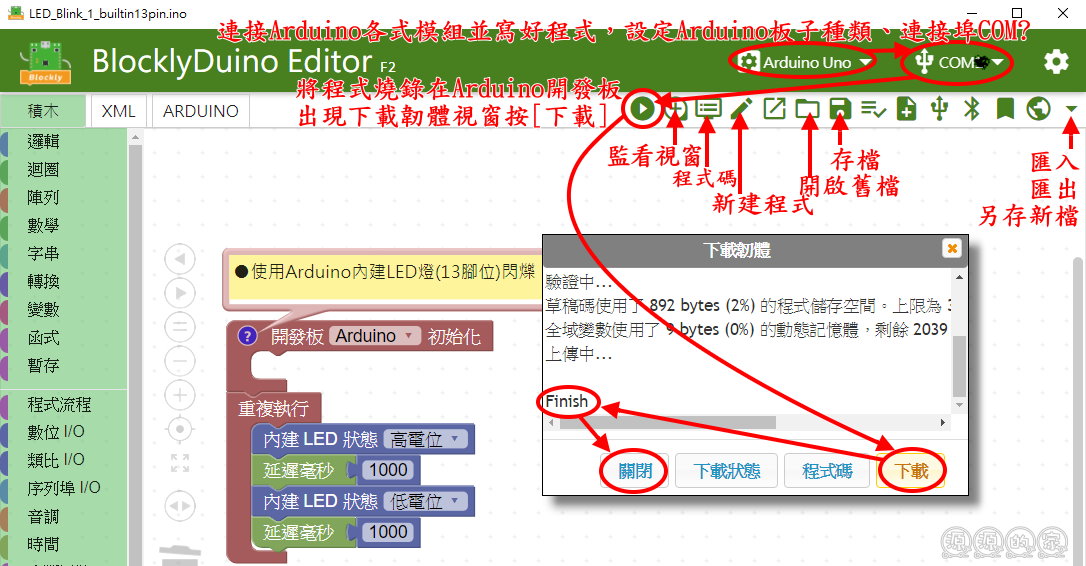This screenshot has width=1086, height=566.
Task: Click the checklist lines icon in toolbar
Action: tap(873, 109)
